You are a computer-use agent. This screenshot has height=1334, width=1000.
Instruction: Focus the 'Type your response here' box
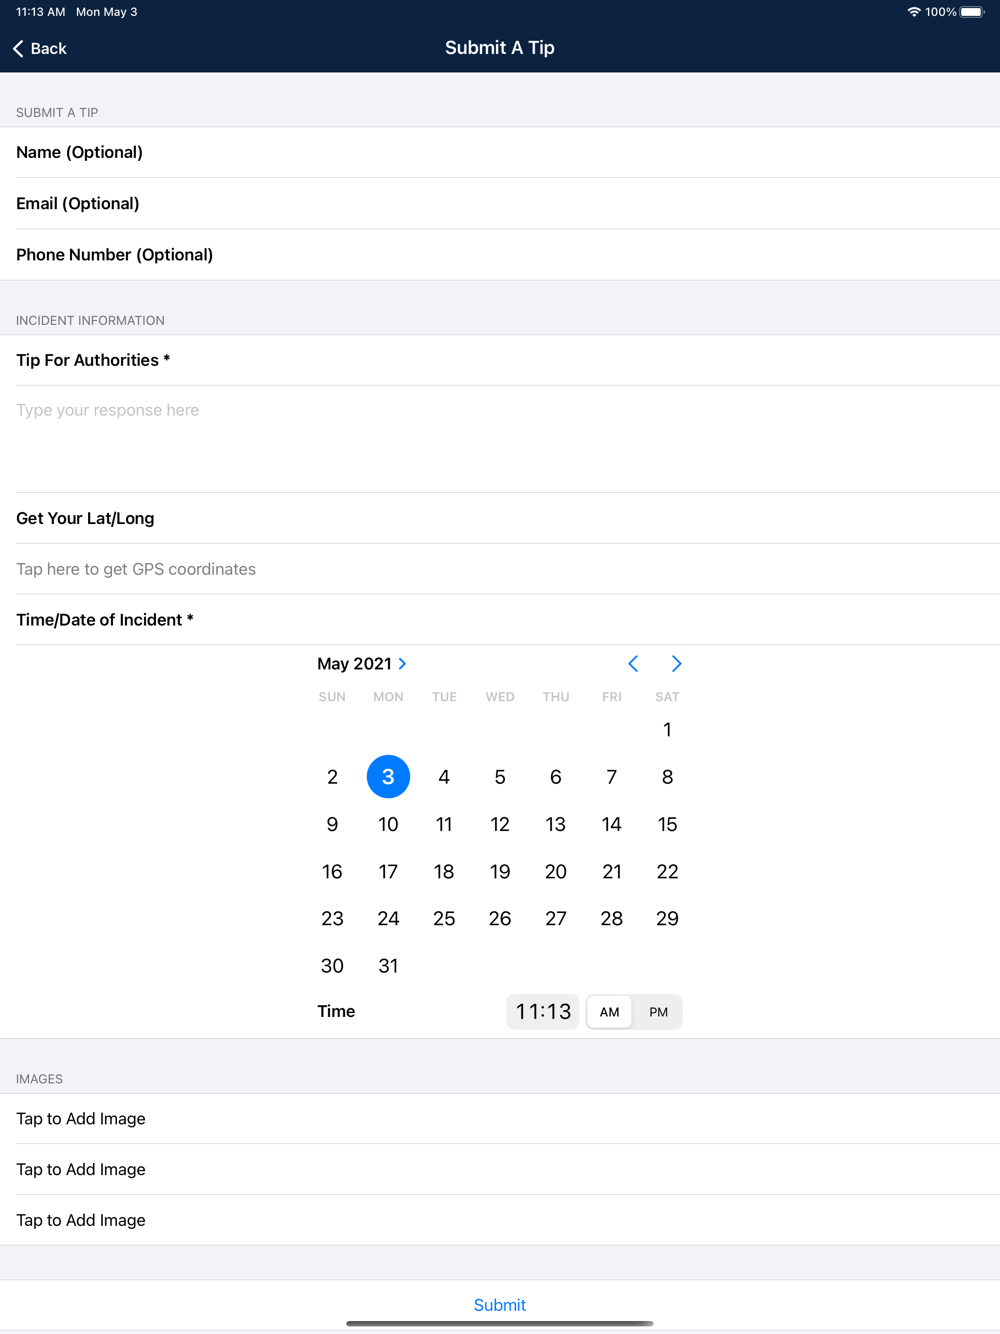[x=500, y=439]
